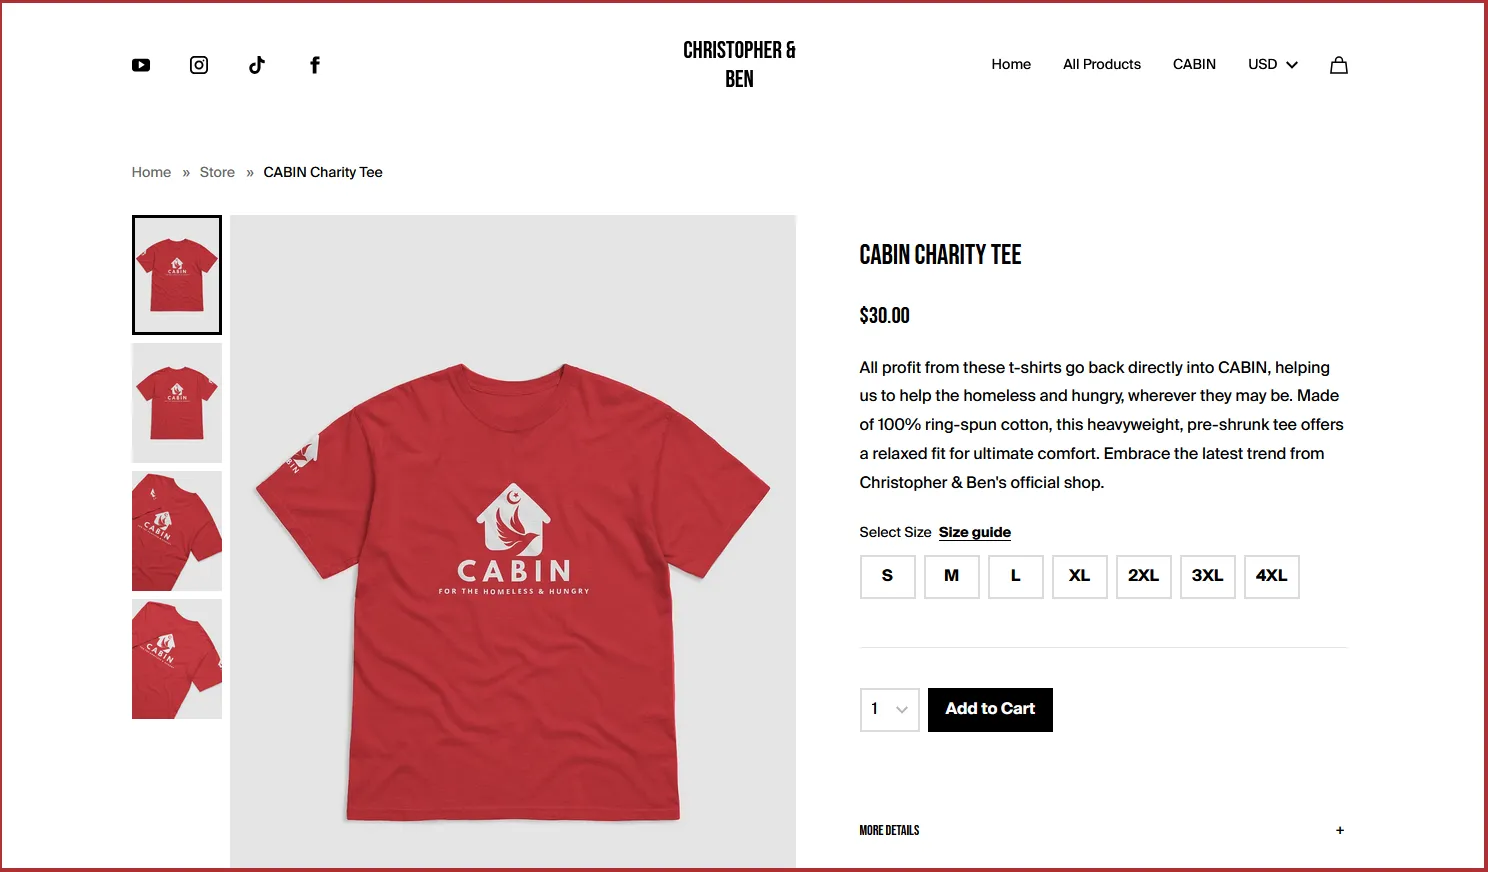Open the TikTok social icon
The width and height of the screenshot is (1488, 872).
pyautogui.click(x=257, y=65)
